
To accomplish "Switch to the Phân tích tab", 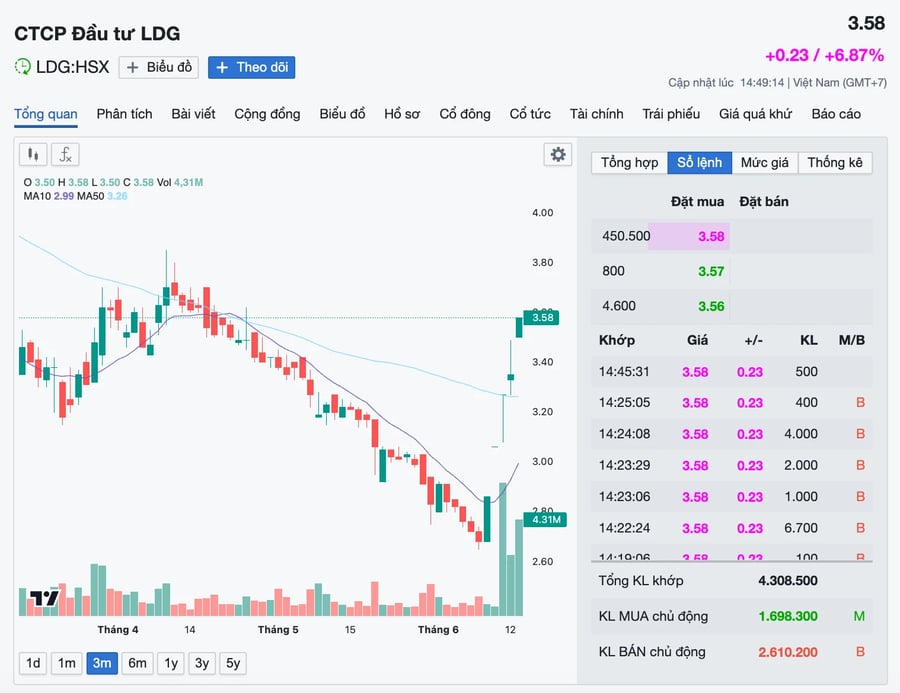I will (x=125, y=114).
